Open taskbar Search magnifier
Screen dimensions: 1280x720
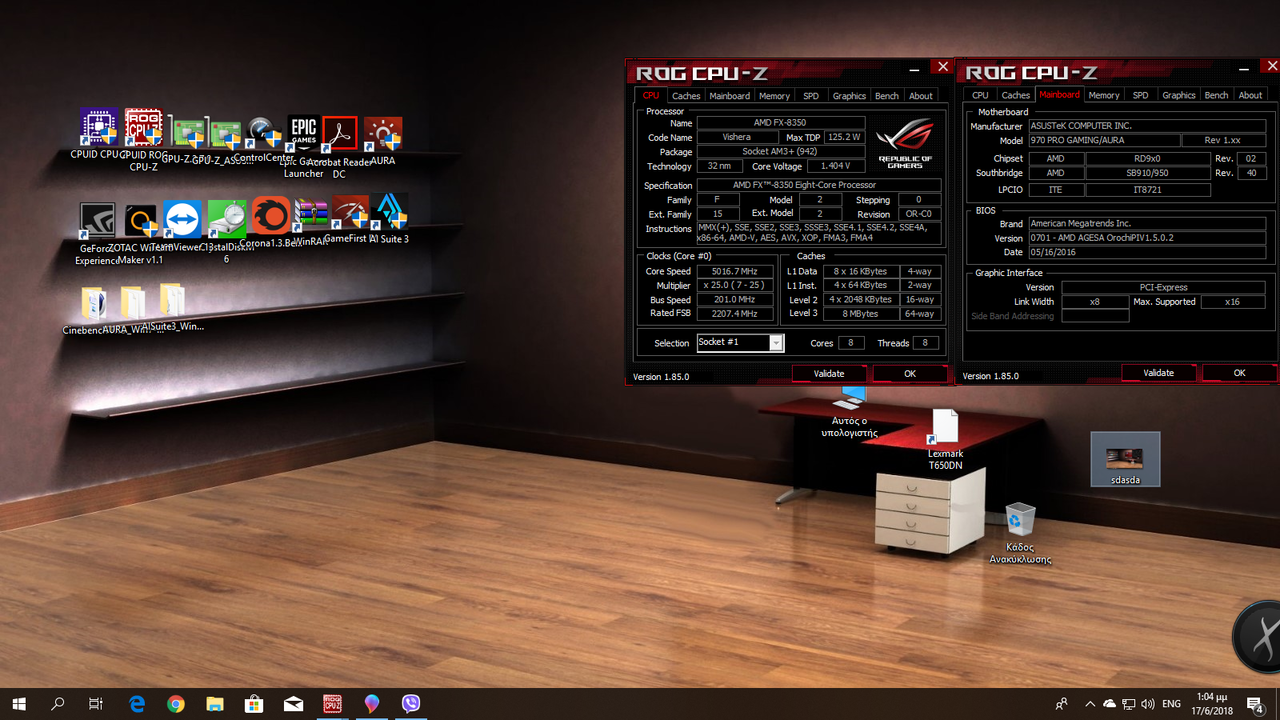coord(58,704)
